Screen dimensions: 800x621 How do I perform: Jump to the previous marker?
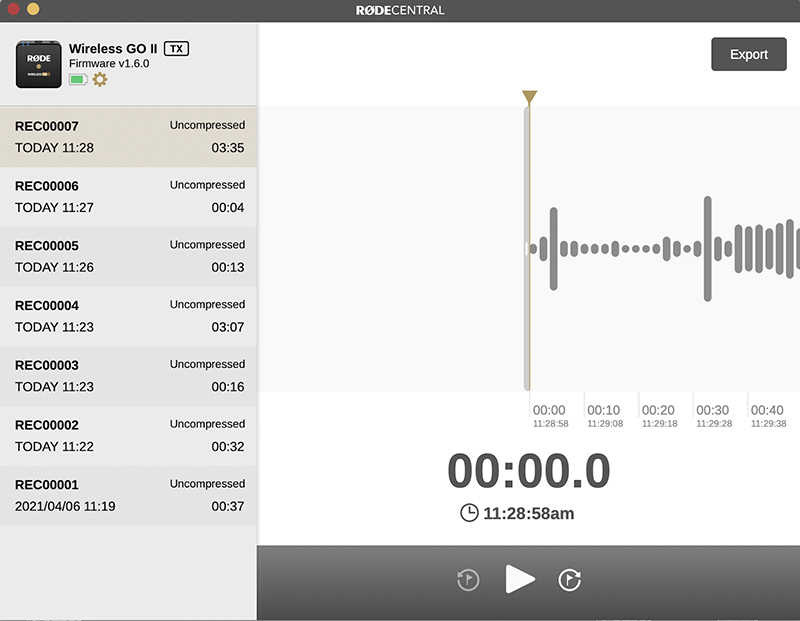coord(468,580)
